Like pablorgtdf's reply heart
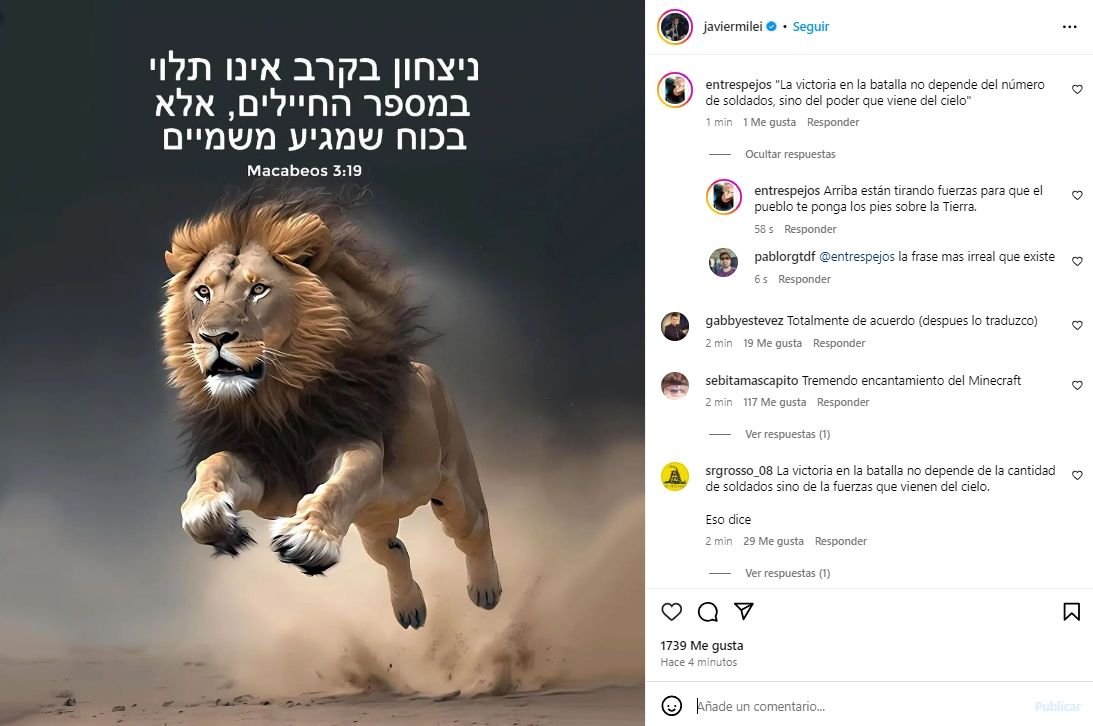The height and width of the screenshot is (726, 1093). (x=1077, y=261)
